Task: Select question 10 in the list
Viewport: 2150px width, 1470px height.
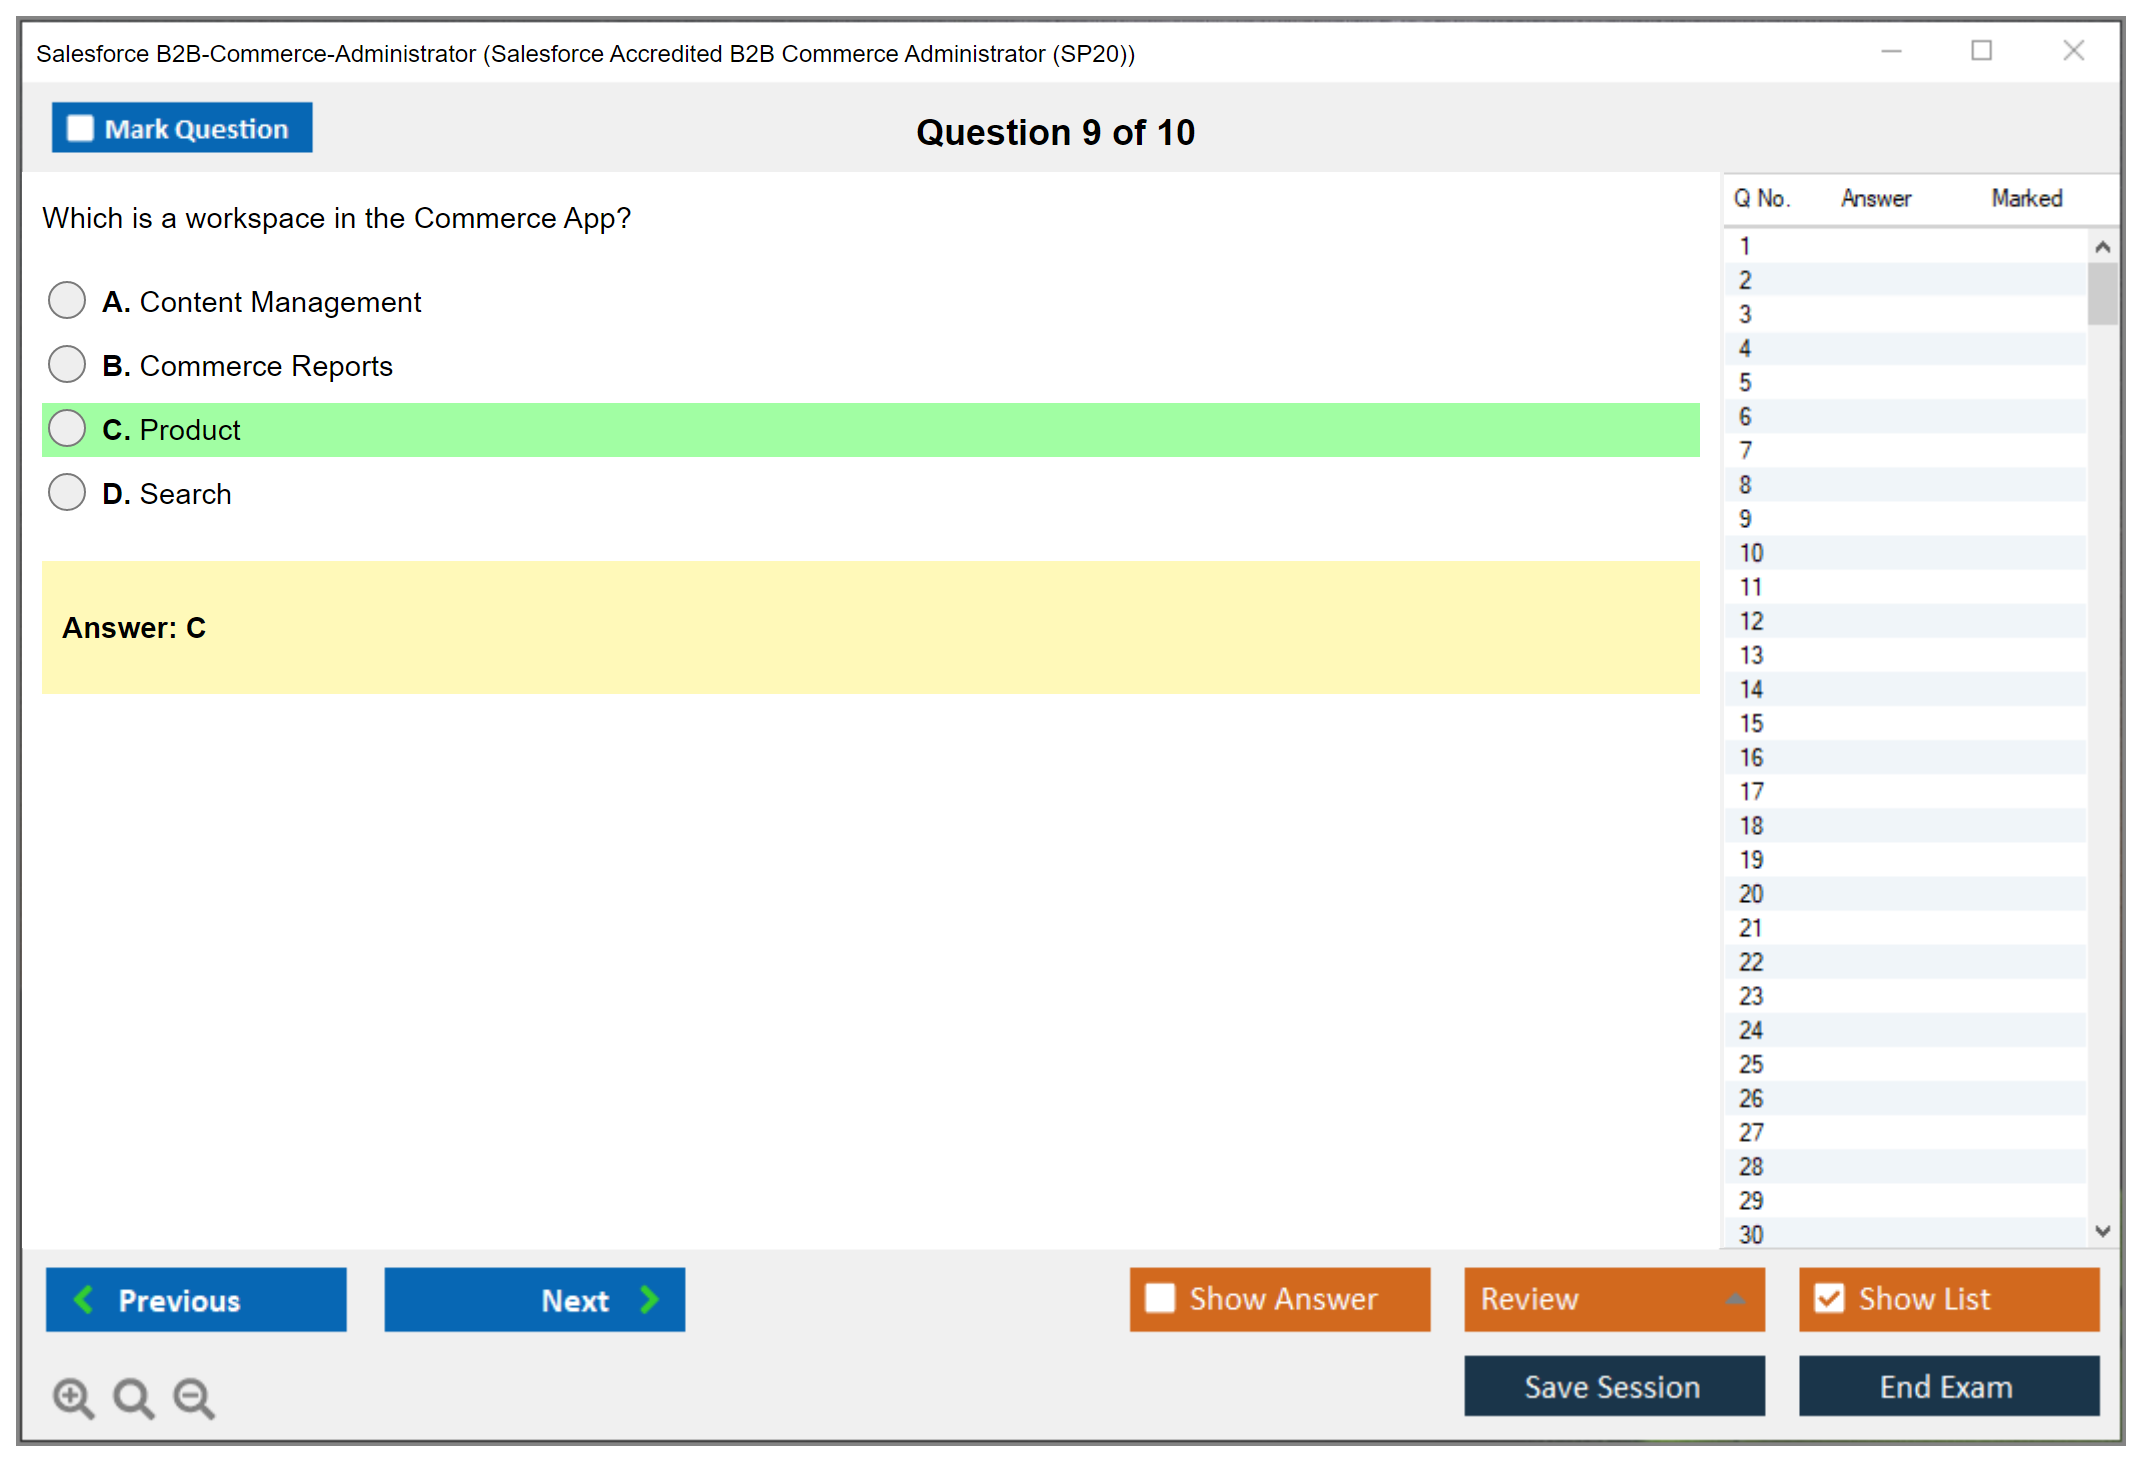Action: (x=1751, y=553)
